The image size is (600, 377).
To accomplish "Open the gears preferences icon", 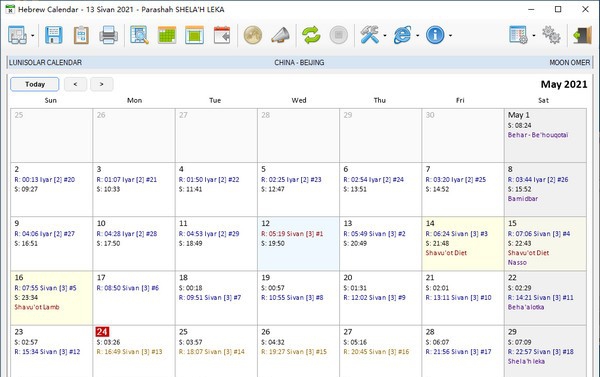I will pyautogui.click(x=551, y=35).
